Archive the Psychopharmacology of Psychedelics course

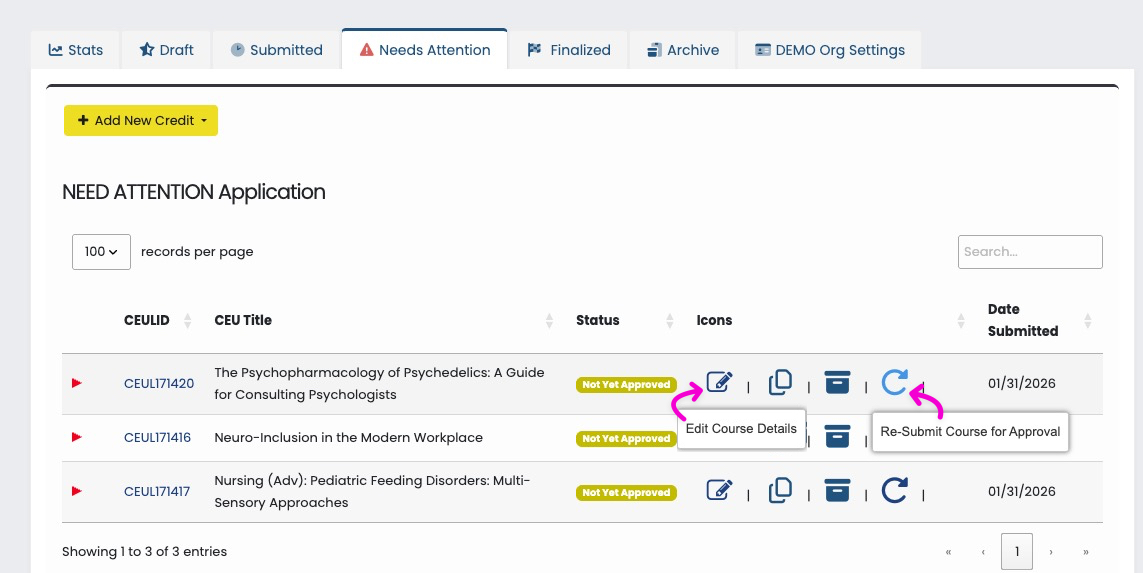[837, 382]
